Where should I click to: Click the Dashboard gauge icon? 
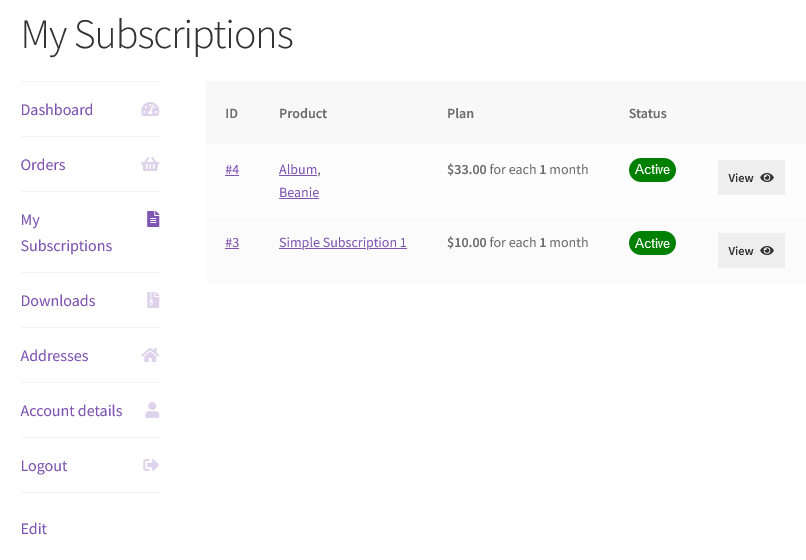(x=150, y=110)
